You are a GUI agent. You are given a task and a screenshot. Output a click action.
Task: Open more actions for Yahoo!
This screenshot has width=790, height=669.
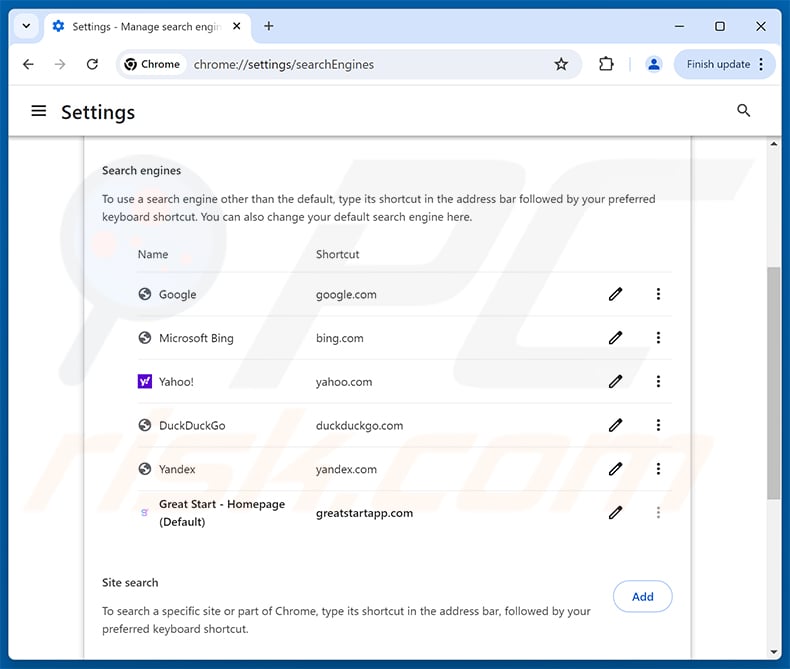coord(658,381)
